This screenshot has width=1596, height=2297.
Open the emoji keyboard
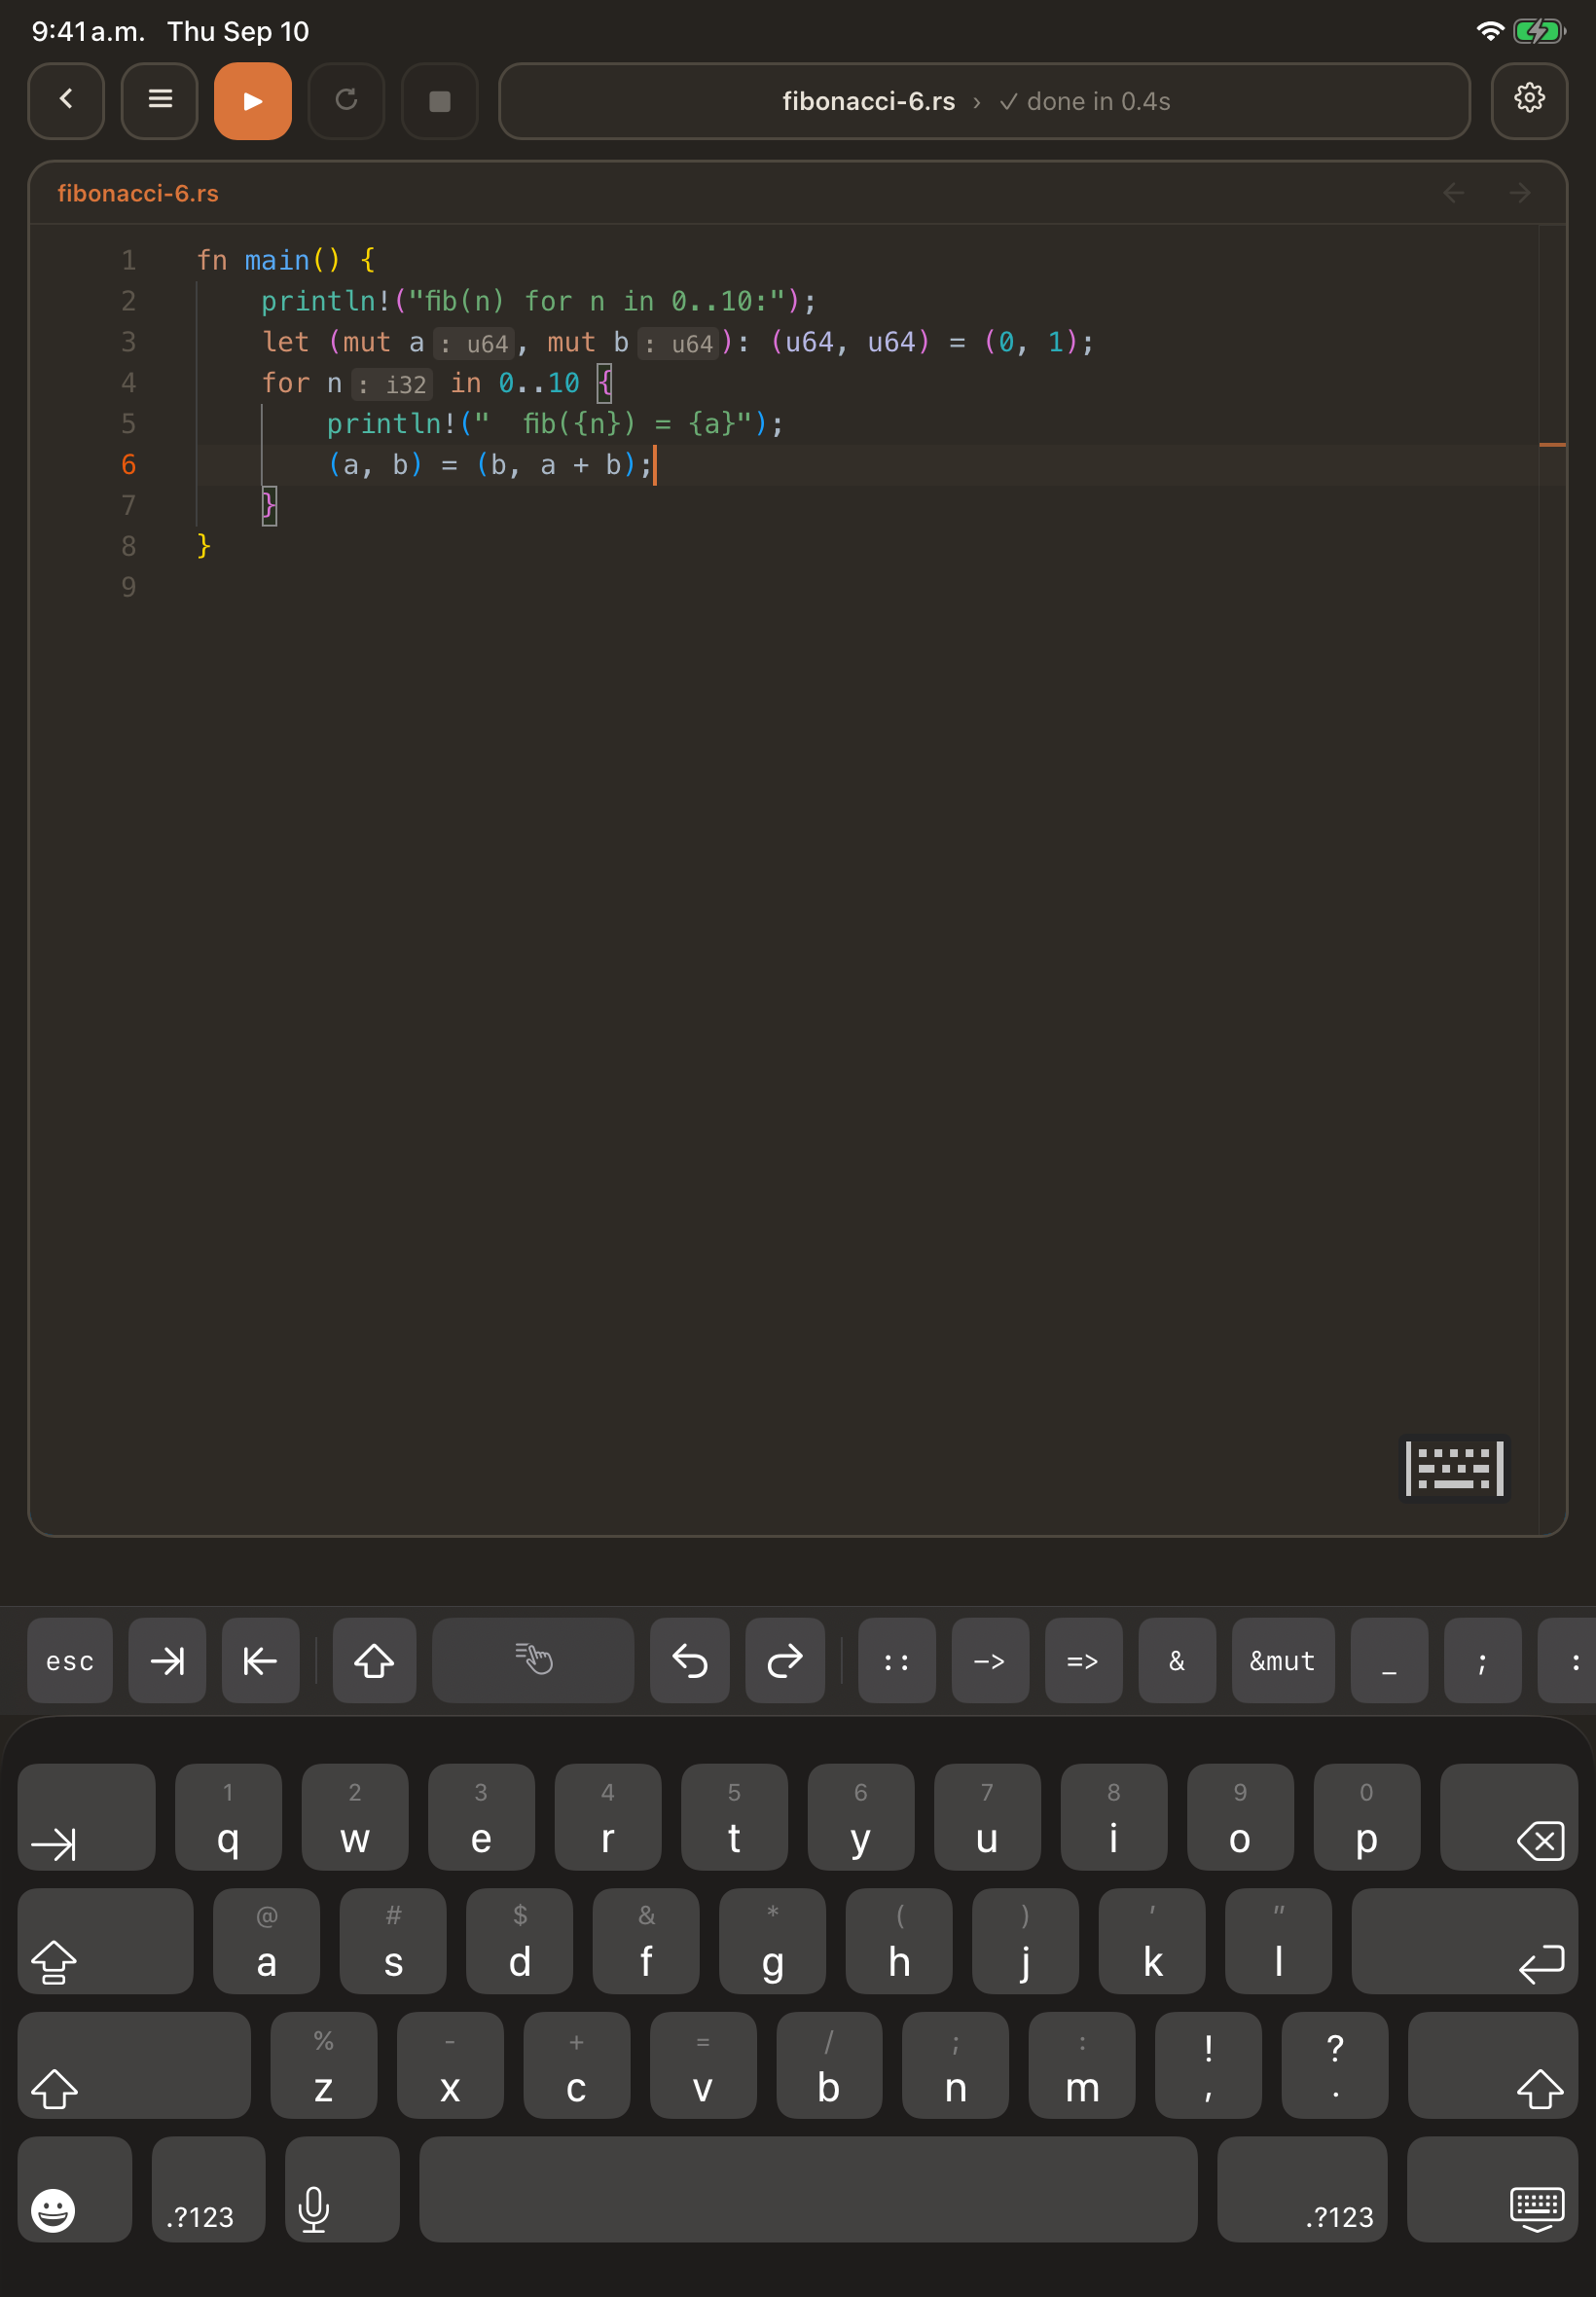[x=75, y=2189]
